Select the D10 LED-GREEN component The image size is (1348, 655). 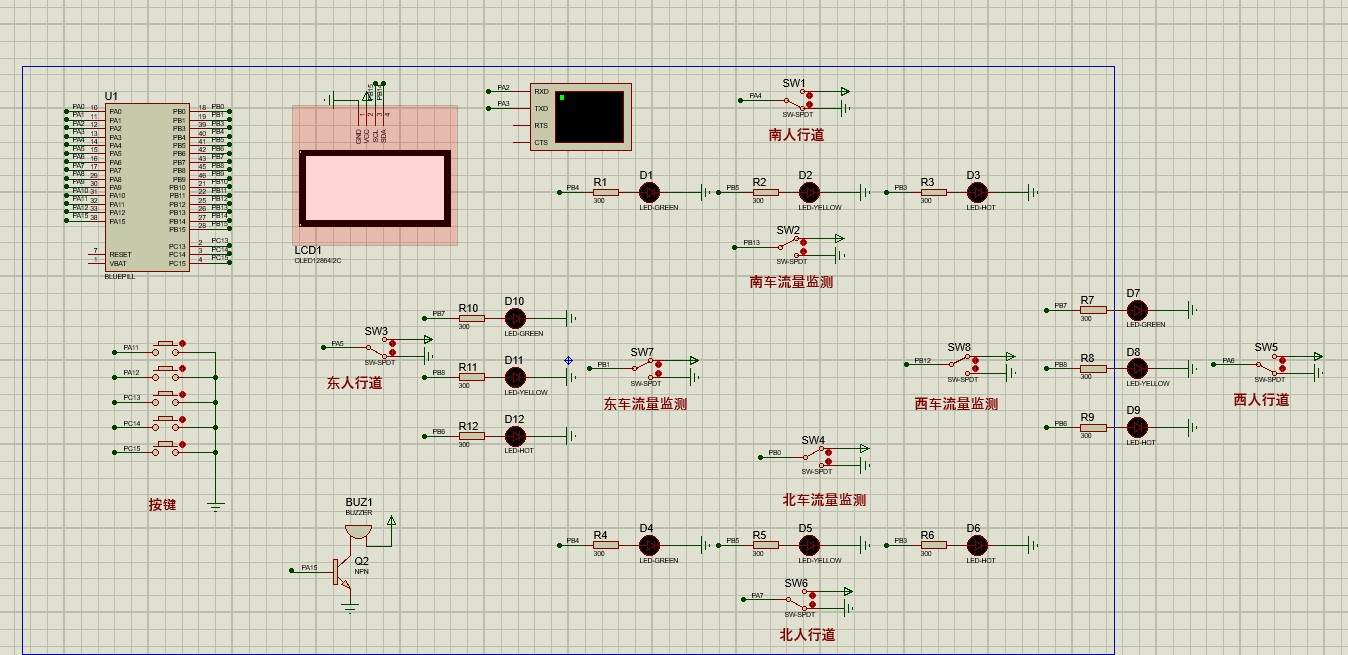pyautogui.click(x=515, y=318)
